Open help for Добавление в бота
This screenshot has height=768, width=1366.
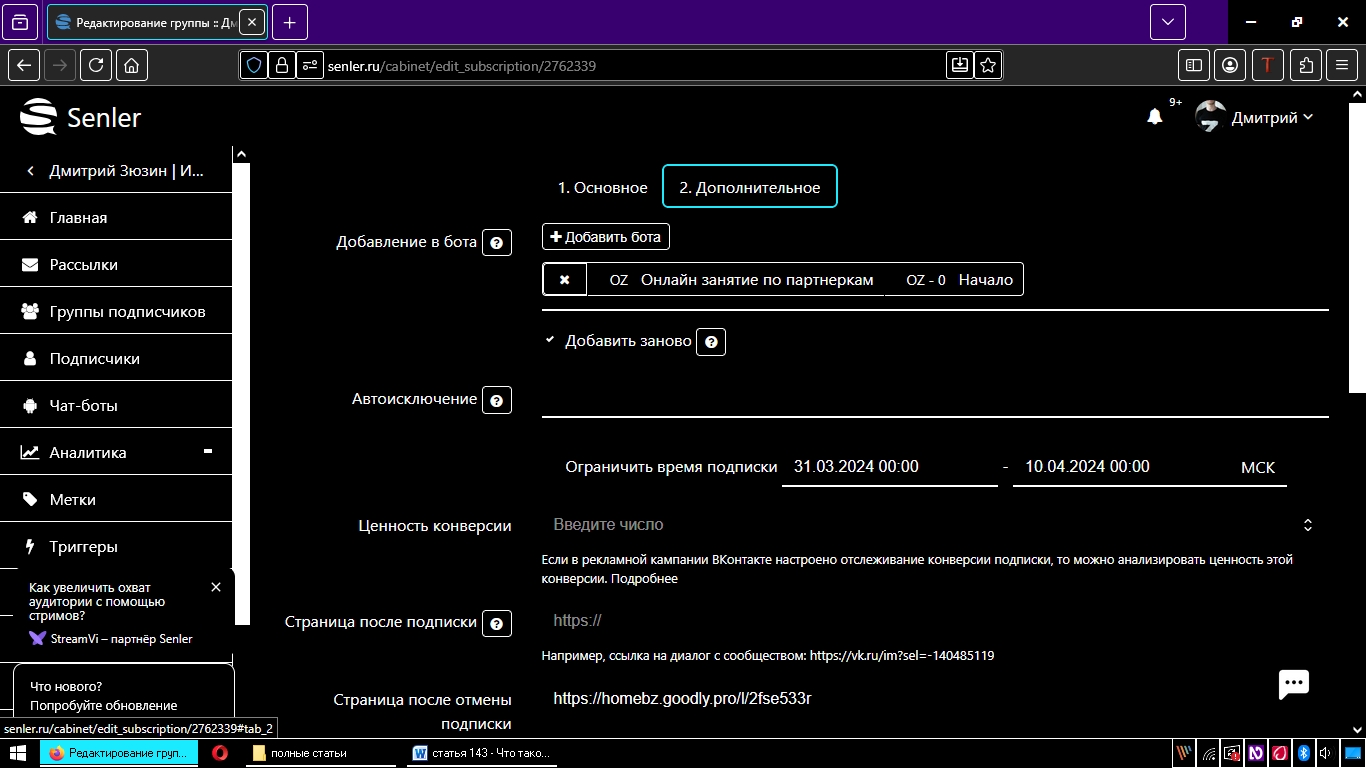(497, 242)
